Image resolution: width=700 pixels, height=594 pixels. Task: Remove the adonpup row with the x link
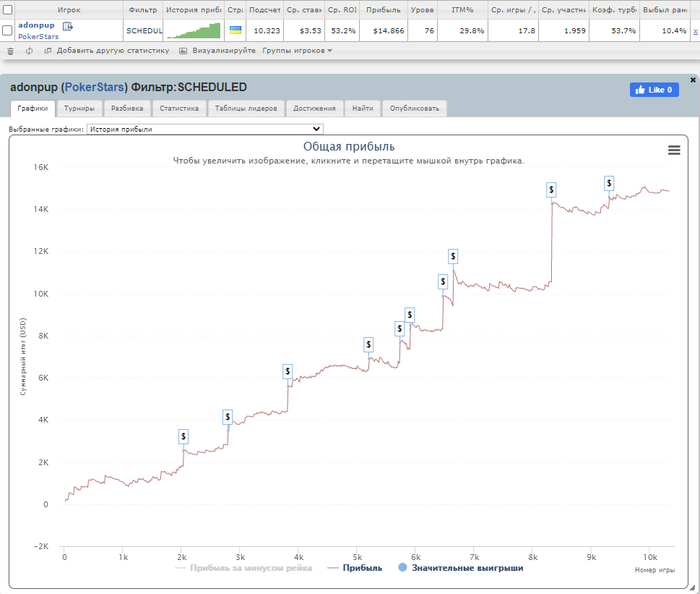coord(696,31)
